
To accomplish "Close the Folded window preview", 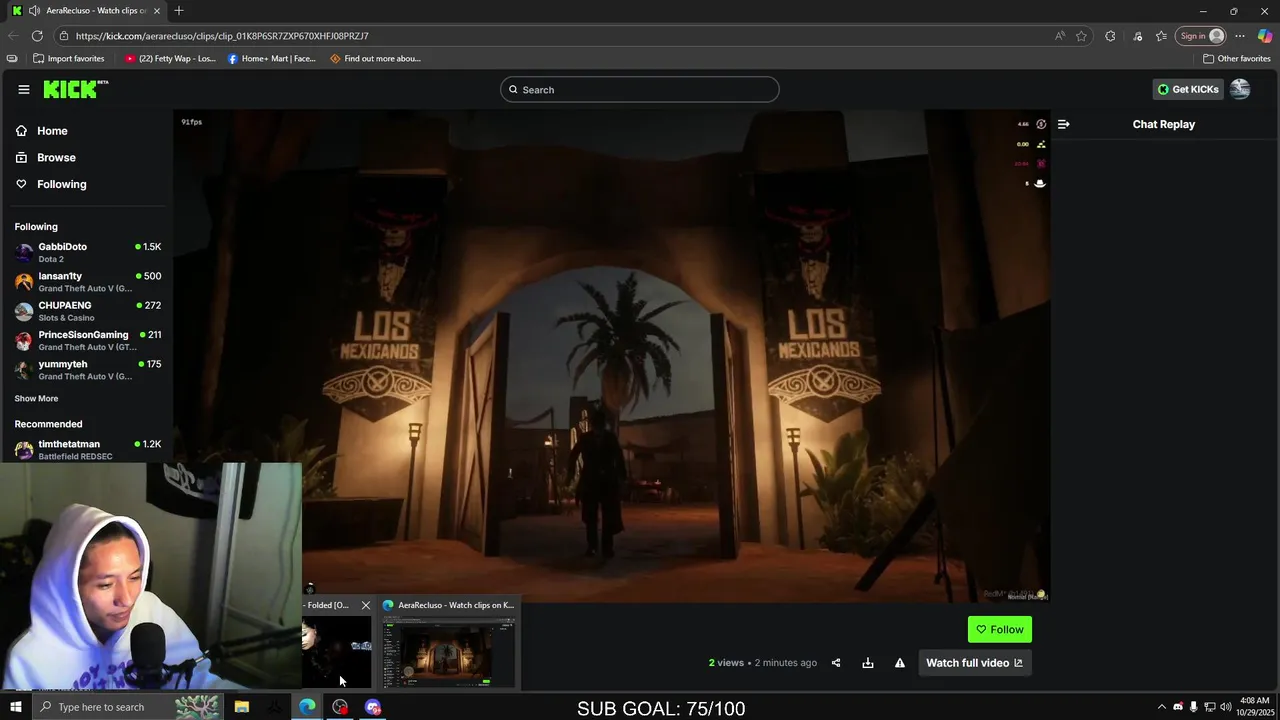I will 365,605.
